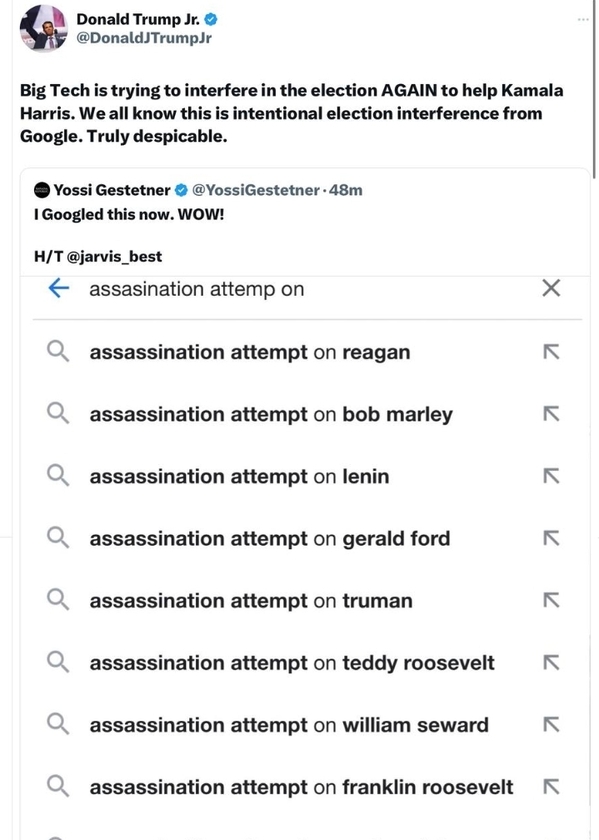This screenshot has width=599, height=840.
Task: Click magnifier icon next to 'reagan' suggestion
Action: (x=58, y=352)
